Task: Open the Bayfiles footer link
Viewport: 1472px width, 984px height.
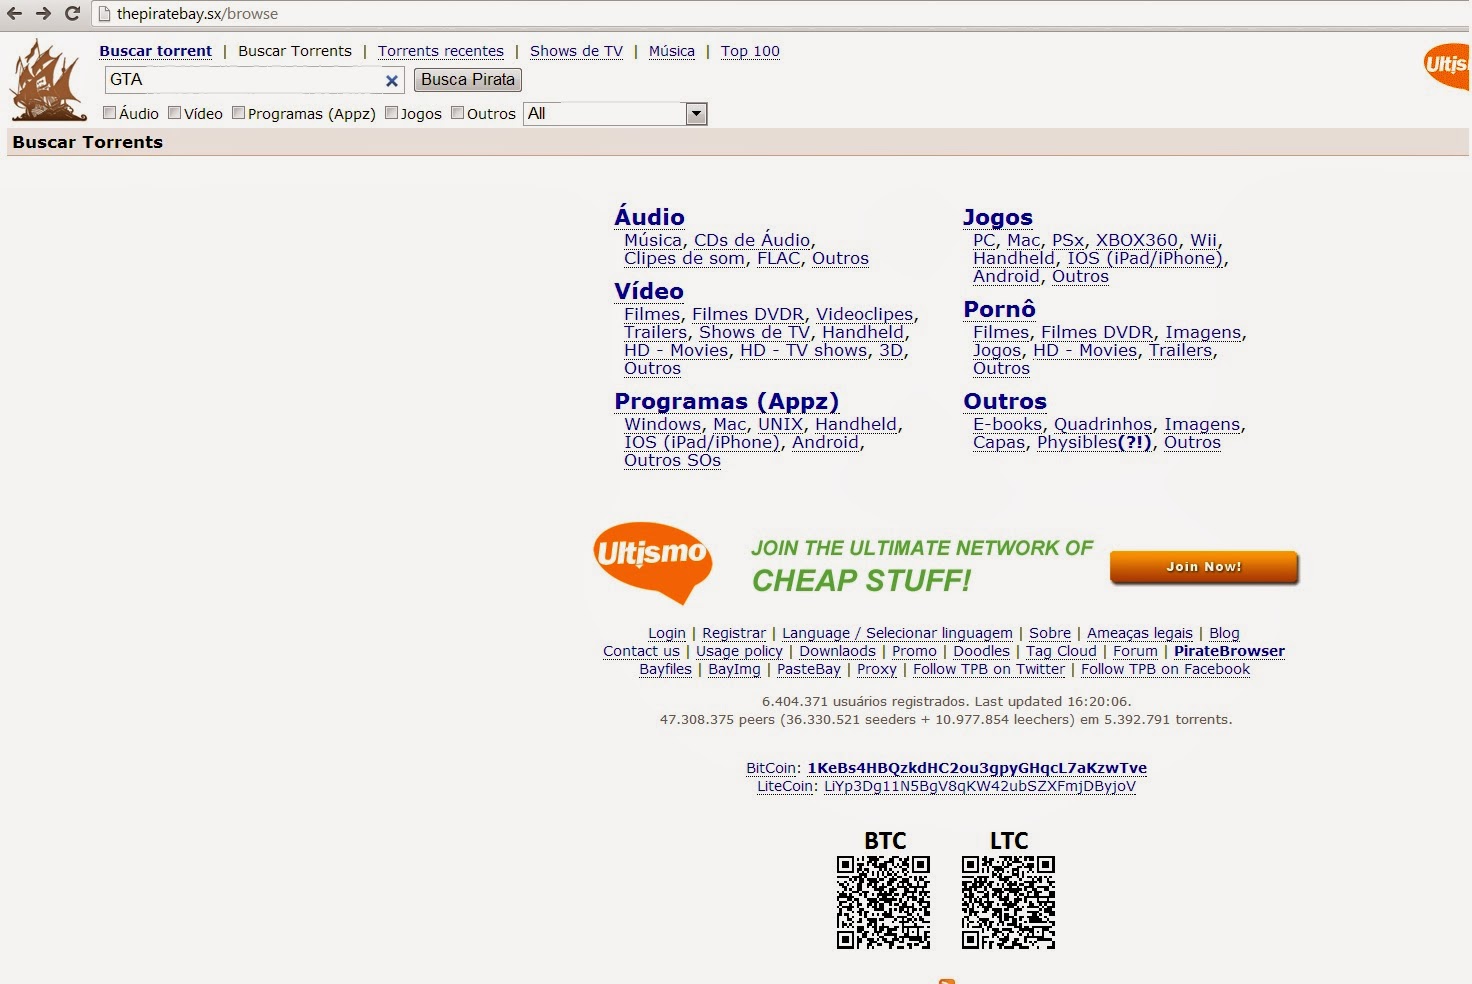Action: coord(665,669)
